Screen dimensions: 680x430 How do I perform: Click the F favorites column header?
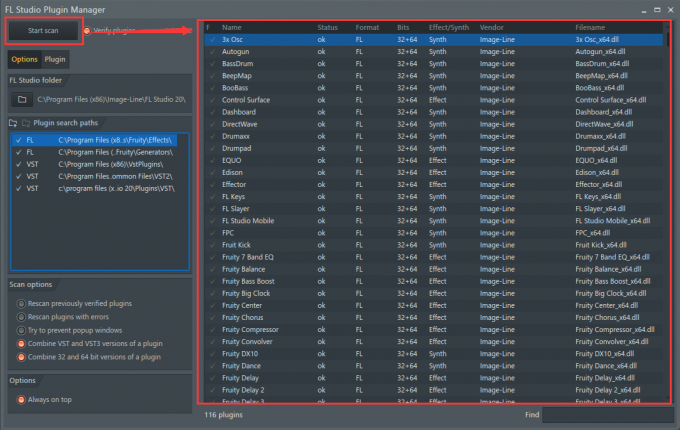208,27
